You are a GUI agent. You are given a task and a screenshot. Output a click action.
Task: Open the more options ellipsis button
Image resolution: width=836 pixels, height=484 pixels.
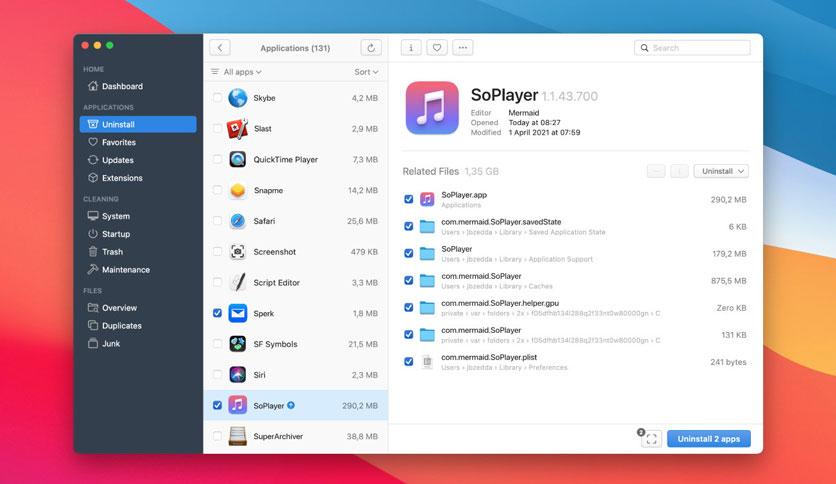coord(463,48)
